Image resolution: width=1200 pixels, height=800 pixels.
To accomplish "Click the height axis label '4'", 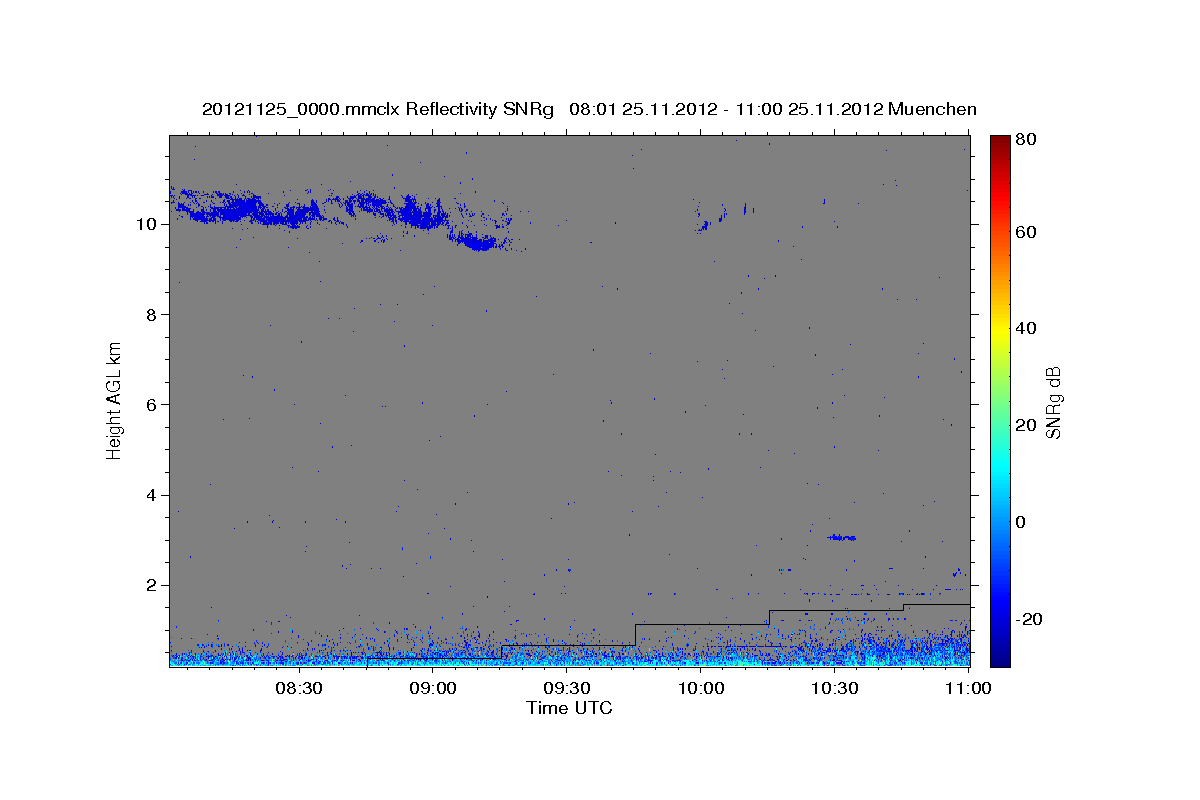I will 150,496.
